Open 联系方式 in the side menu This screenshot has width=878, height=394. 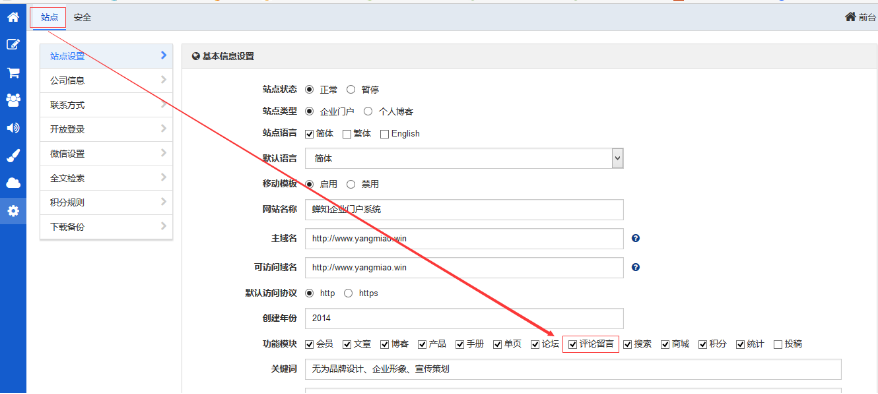point(106,105)
